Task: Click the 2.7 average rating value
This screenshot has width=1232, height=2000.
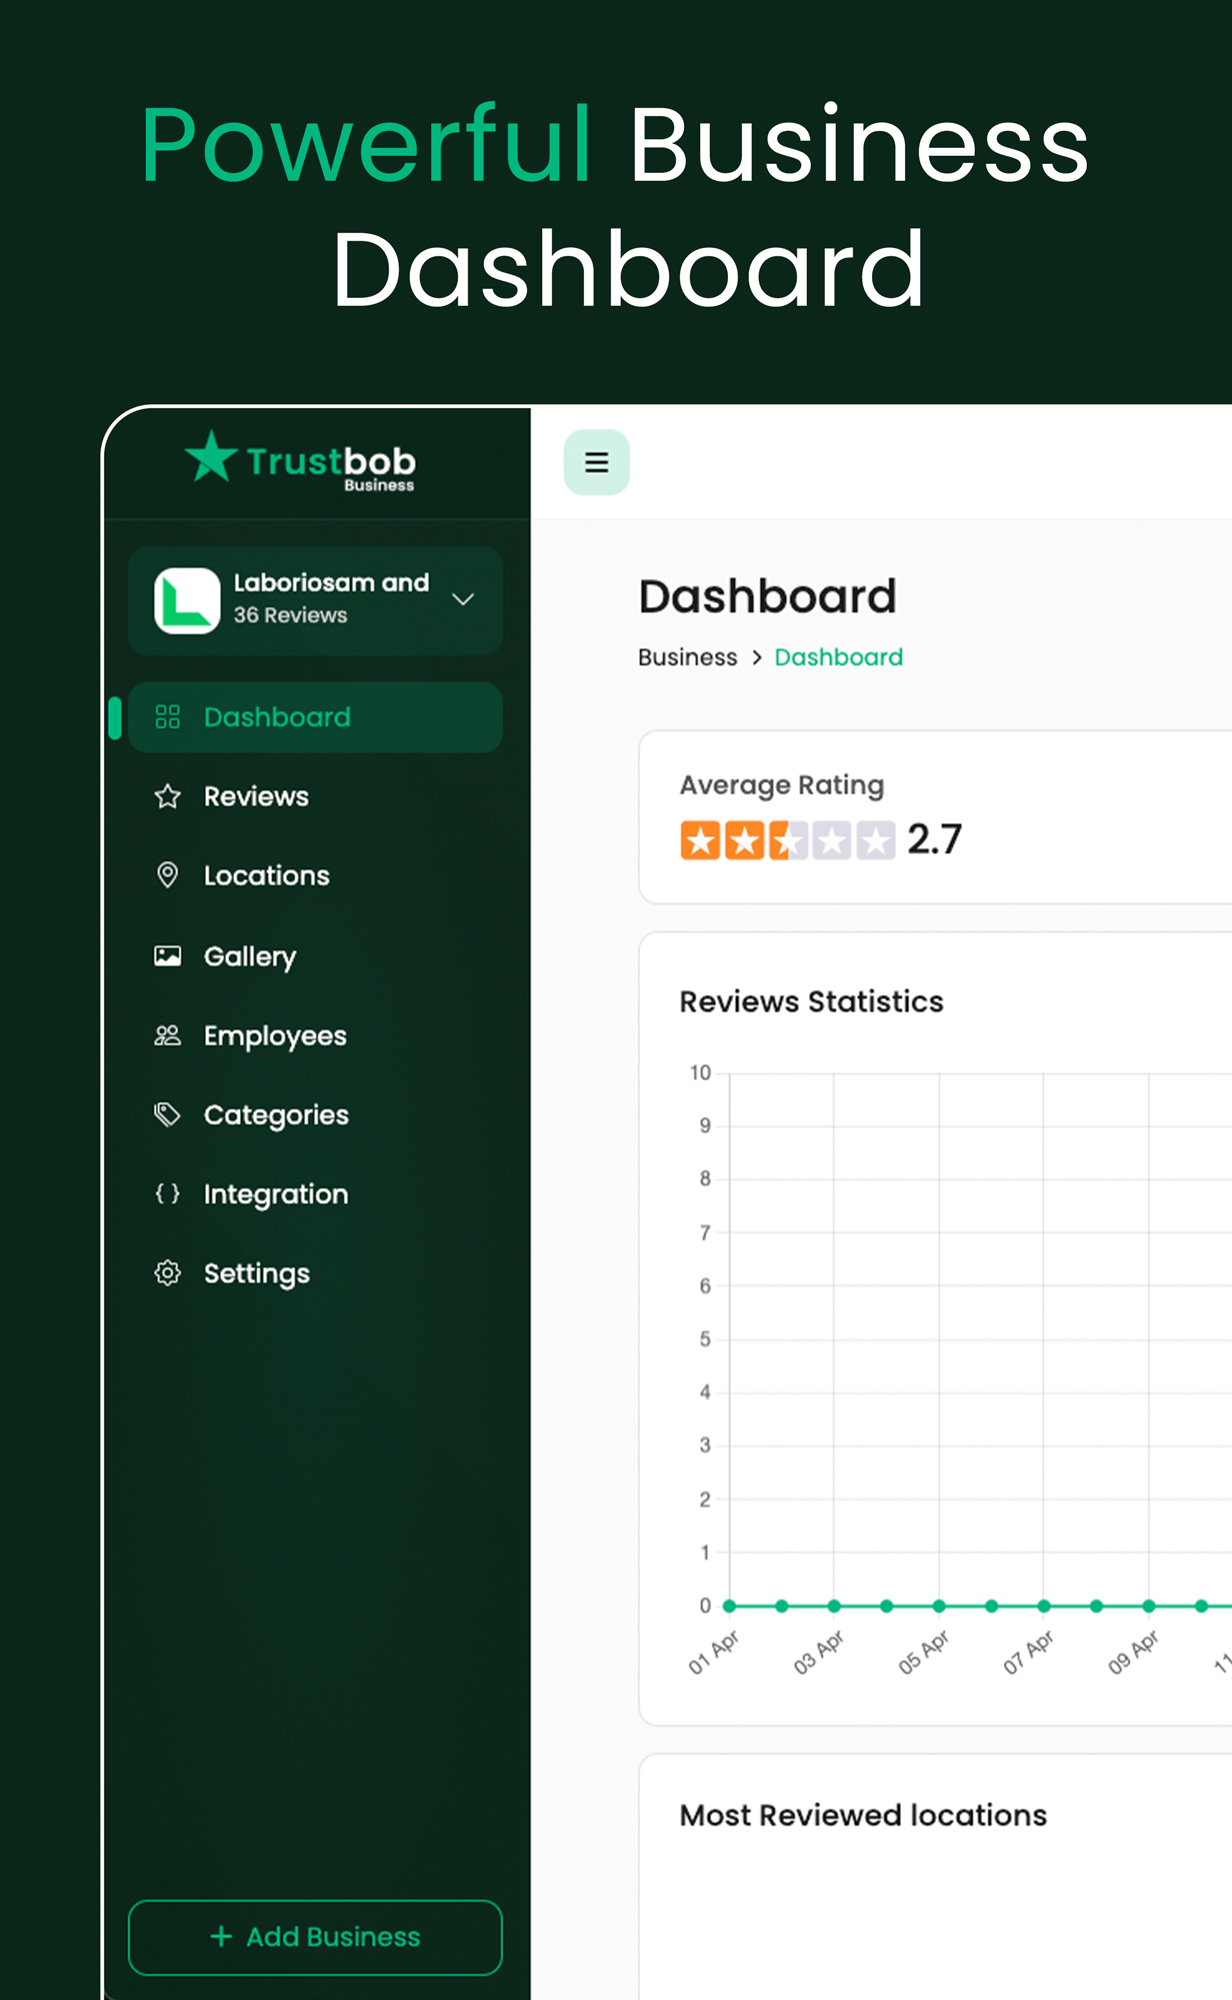Action: coord(935,839)
